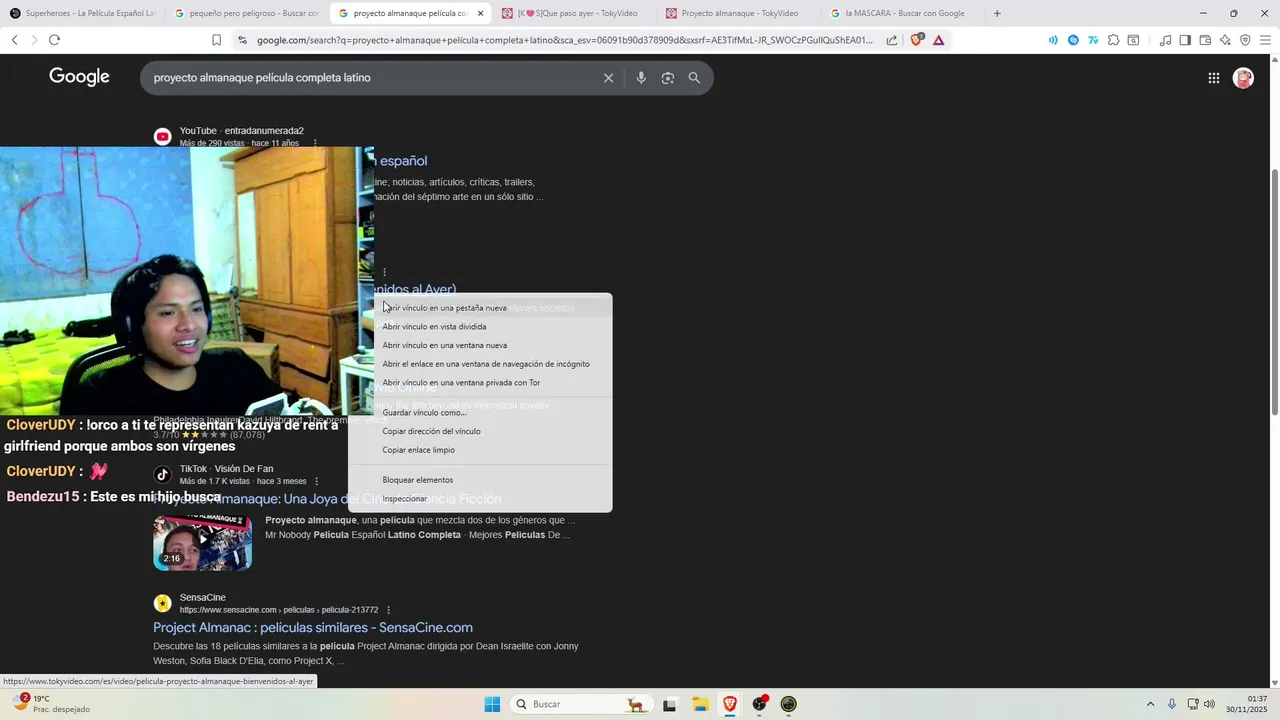Search by image with Google Lens icon

668,78
